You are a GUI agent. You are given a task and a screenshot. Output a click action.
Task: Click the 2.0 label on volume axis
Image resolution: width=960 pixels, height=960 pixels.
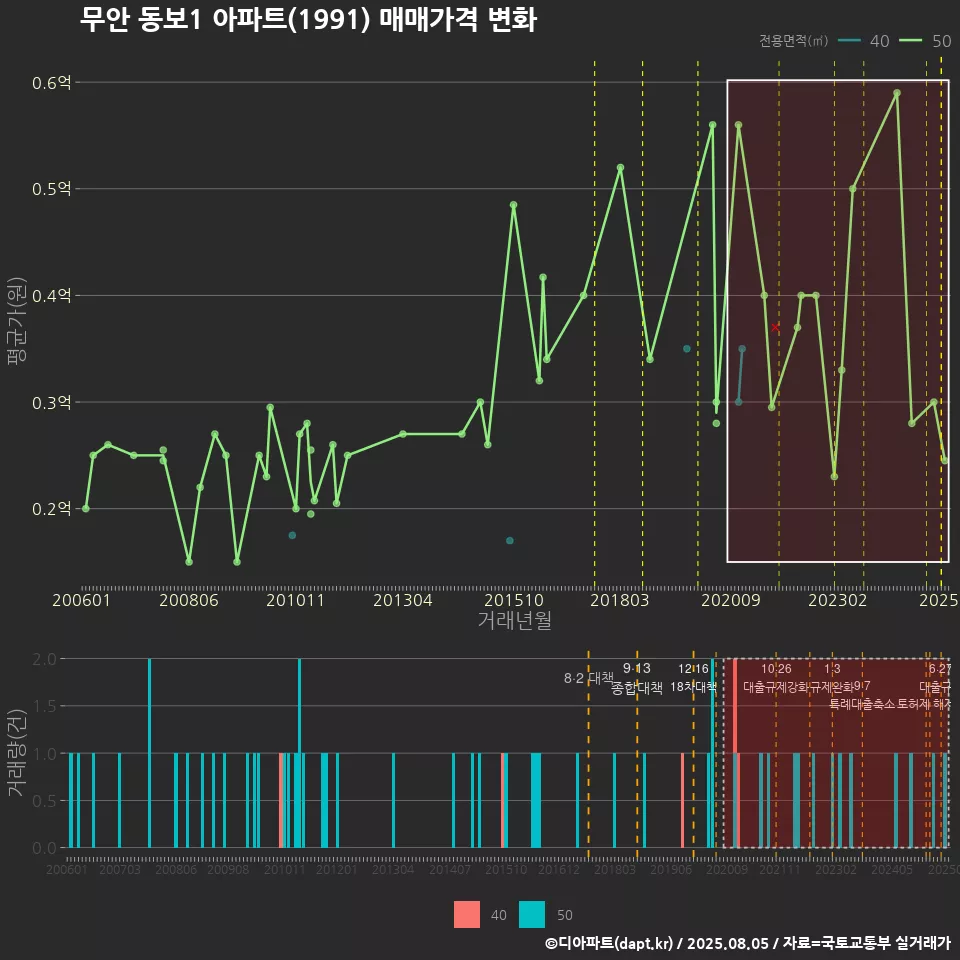(44, 659)
